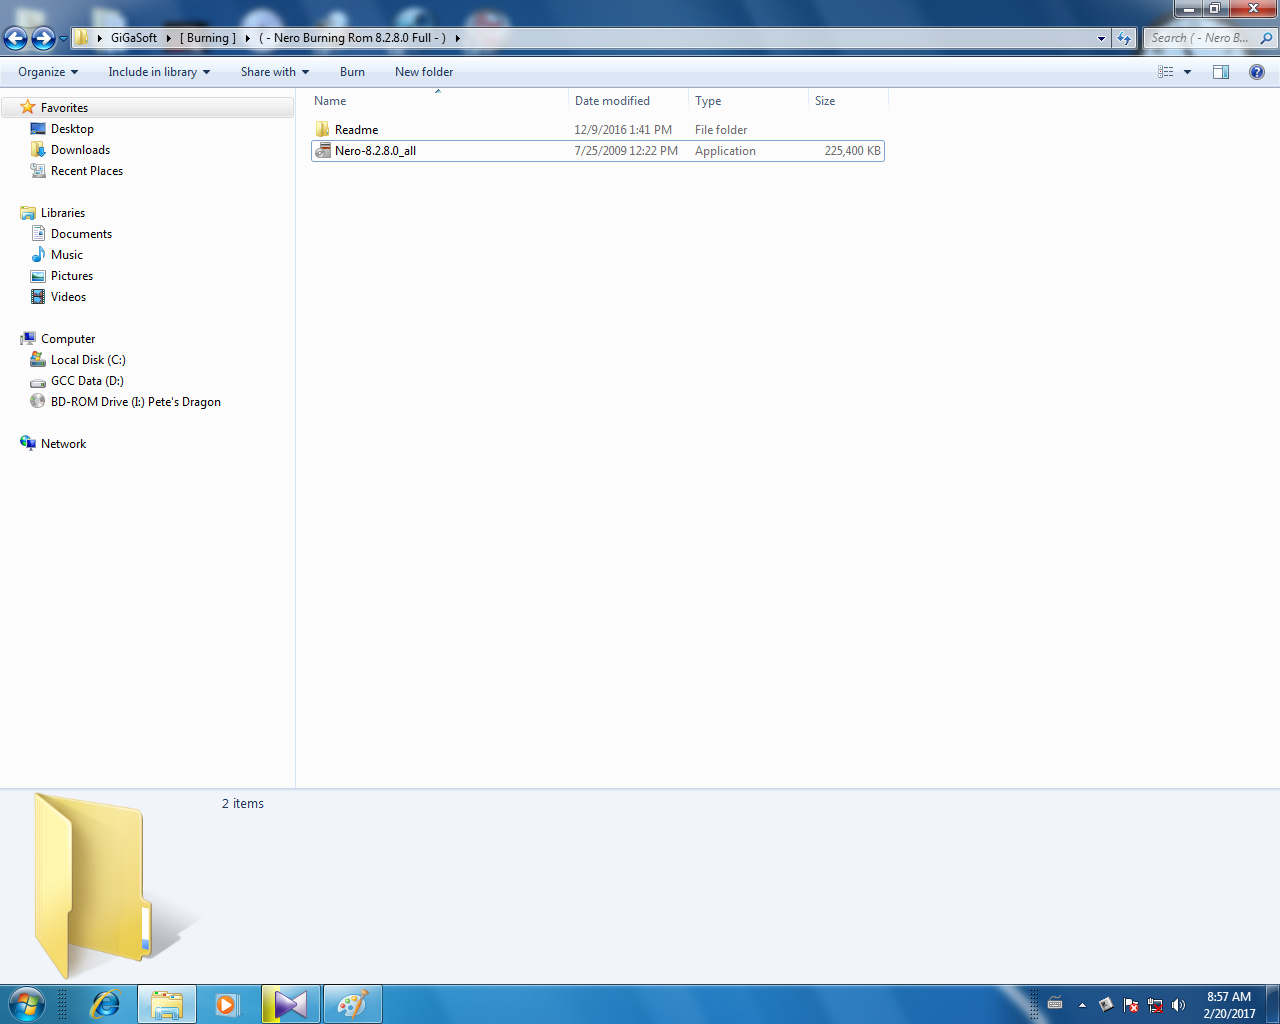Open Documents library

coord(81,234)
